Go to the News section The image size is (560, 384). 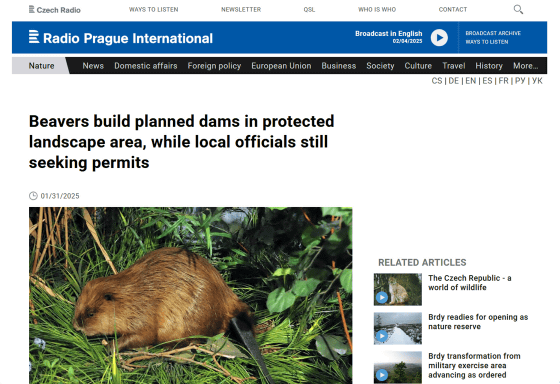[x=93, y=66]
